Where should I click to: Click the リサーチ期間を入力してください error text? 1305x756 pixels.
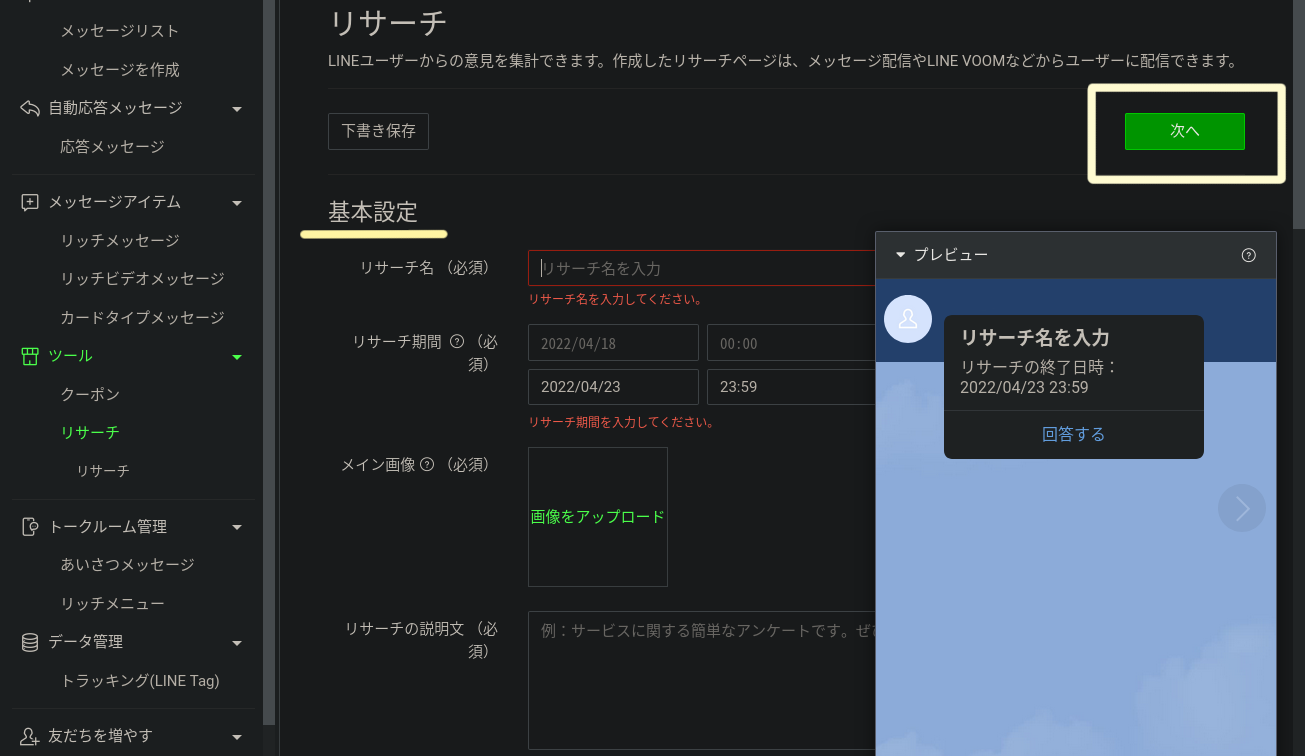pos(621,422)
